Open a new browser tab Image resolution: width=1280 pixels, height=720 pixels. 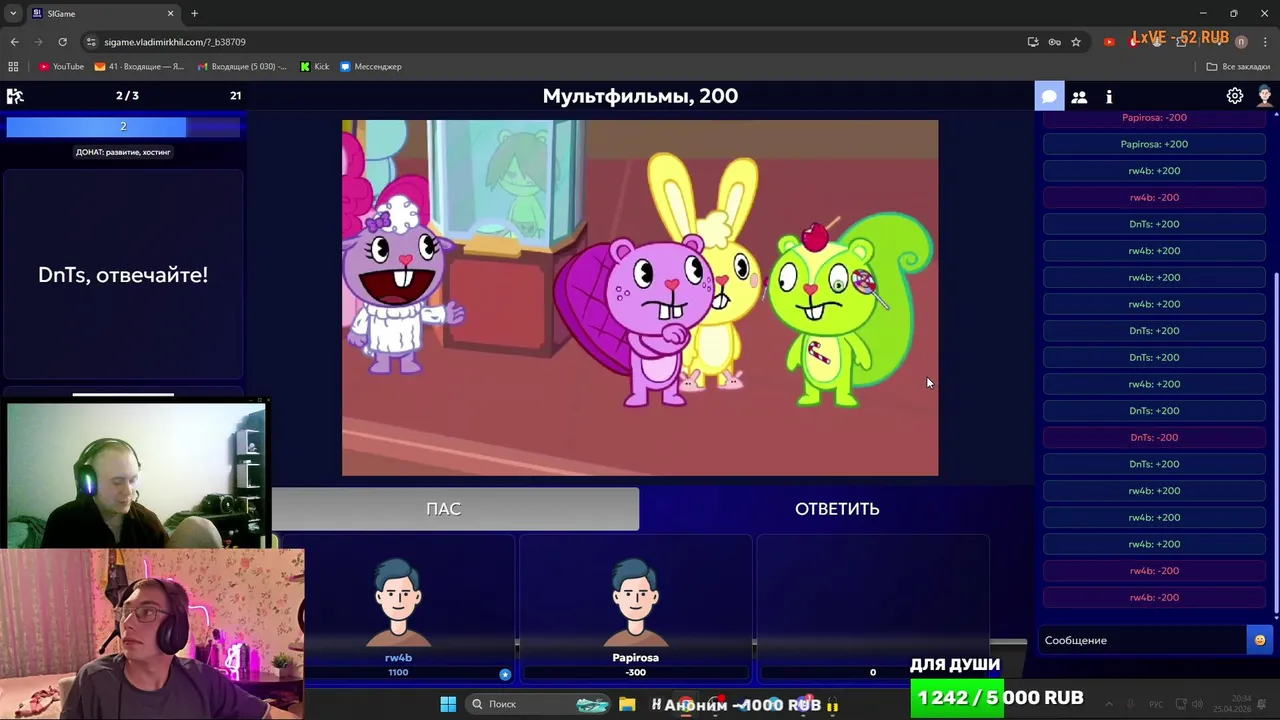tap(194, 14)
